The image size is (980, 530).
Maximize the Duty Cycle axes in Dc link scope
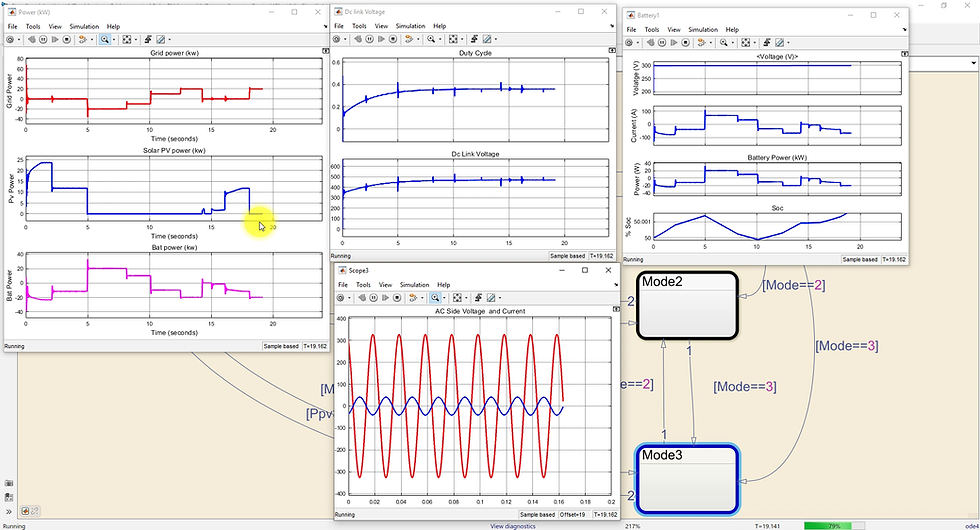click(611, 51)
